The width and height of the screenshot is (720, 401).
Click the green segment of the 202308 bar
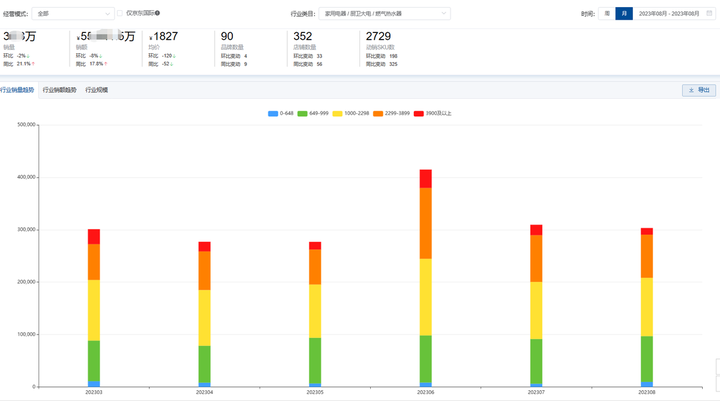click(x=647, y=359)
